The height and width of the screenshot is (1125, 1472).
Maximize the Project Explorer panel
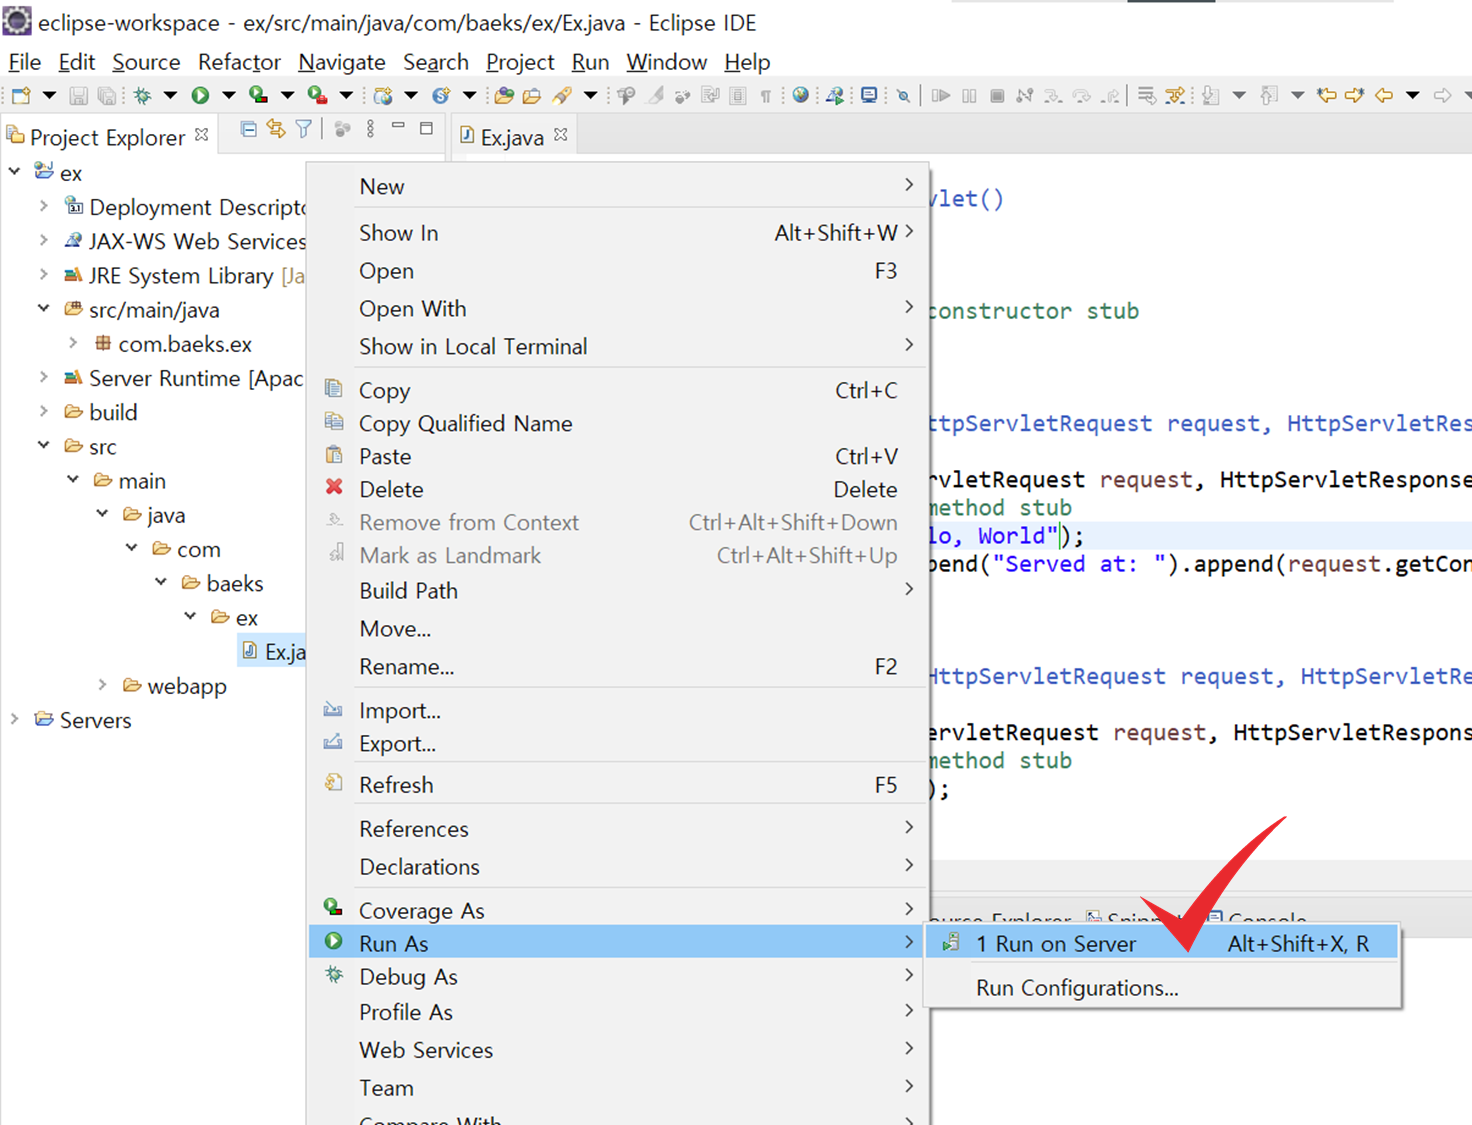426,128
